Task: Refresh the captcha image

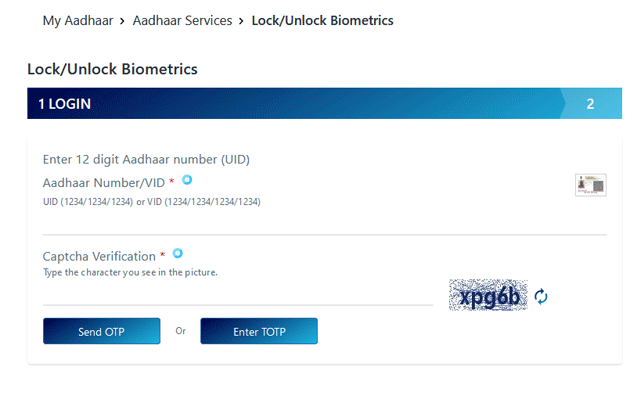Action: click(541, 296)
